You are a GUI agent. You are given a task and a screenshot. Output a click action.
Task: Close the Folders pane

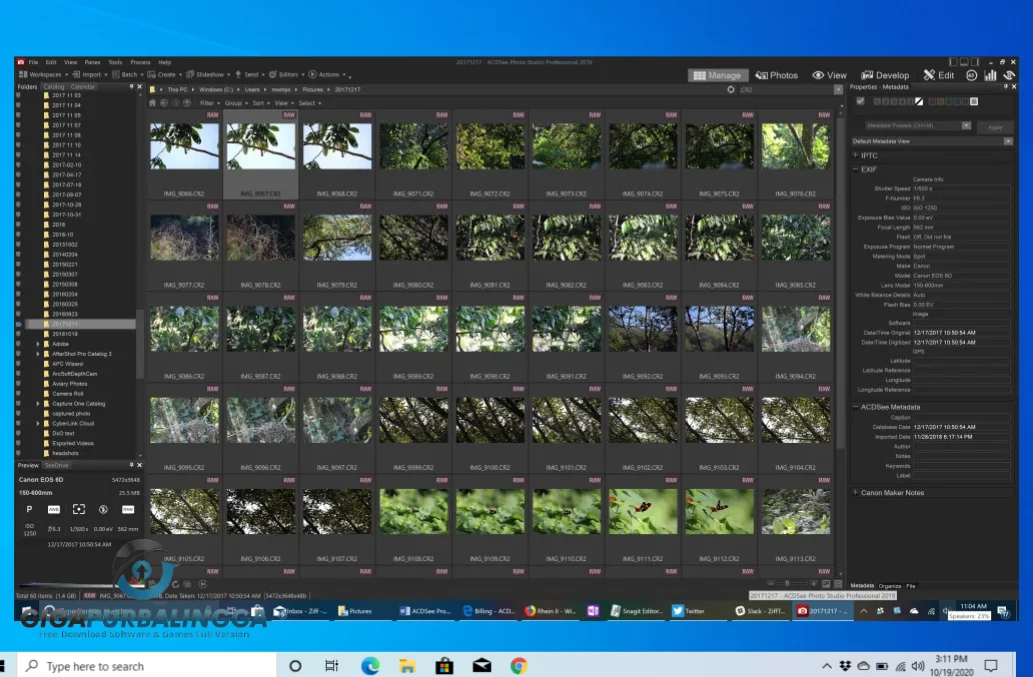pos(140,87)
